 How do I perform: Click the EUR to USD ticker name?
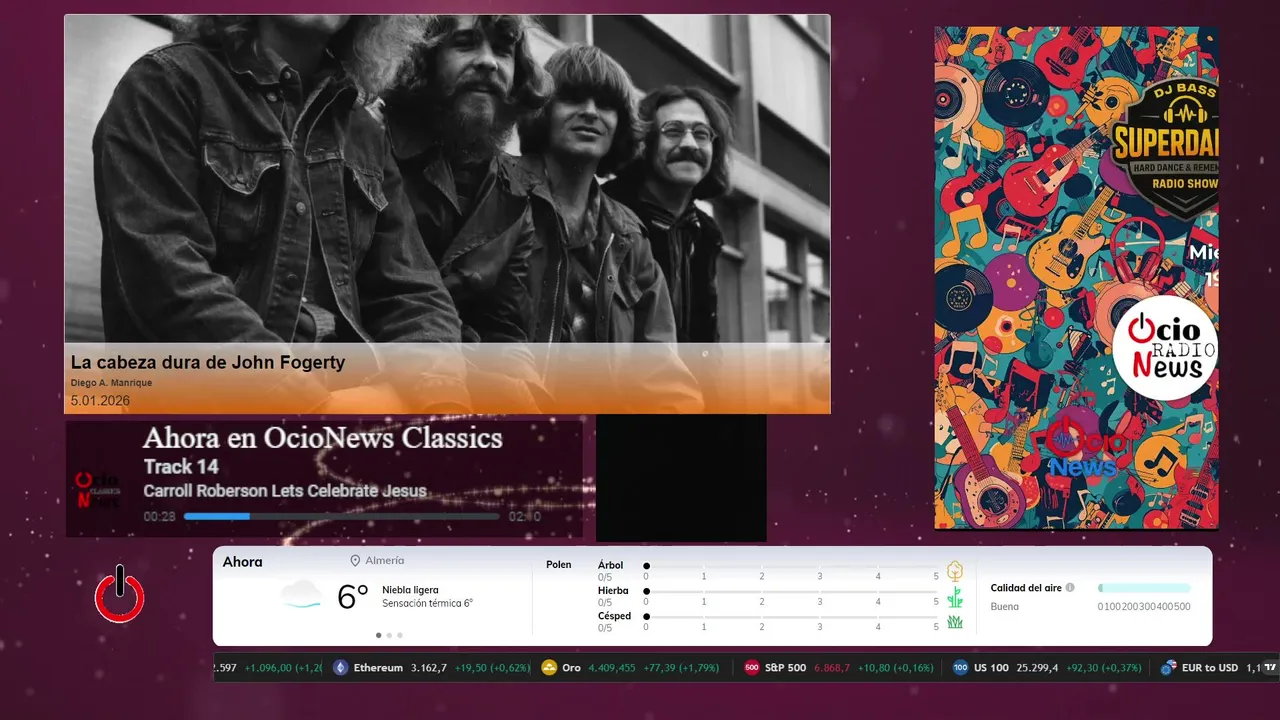[1209, 668]
